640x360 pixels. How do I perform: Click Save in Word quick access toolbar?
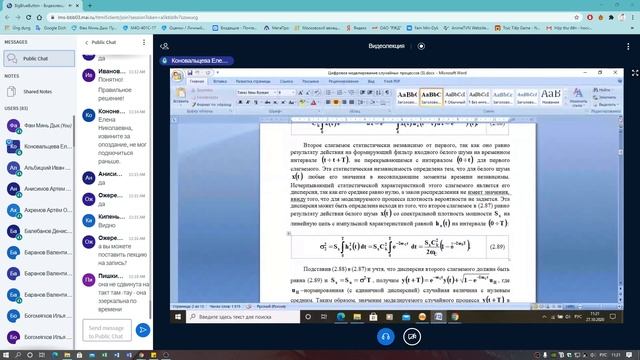click(x=190, y=73)
